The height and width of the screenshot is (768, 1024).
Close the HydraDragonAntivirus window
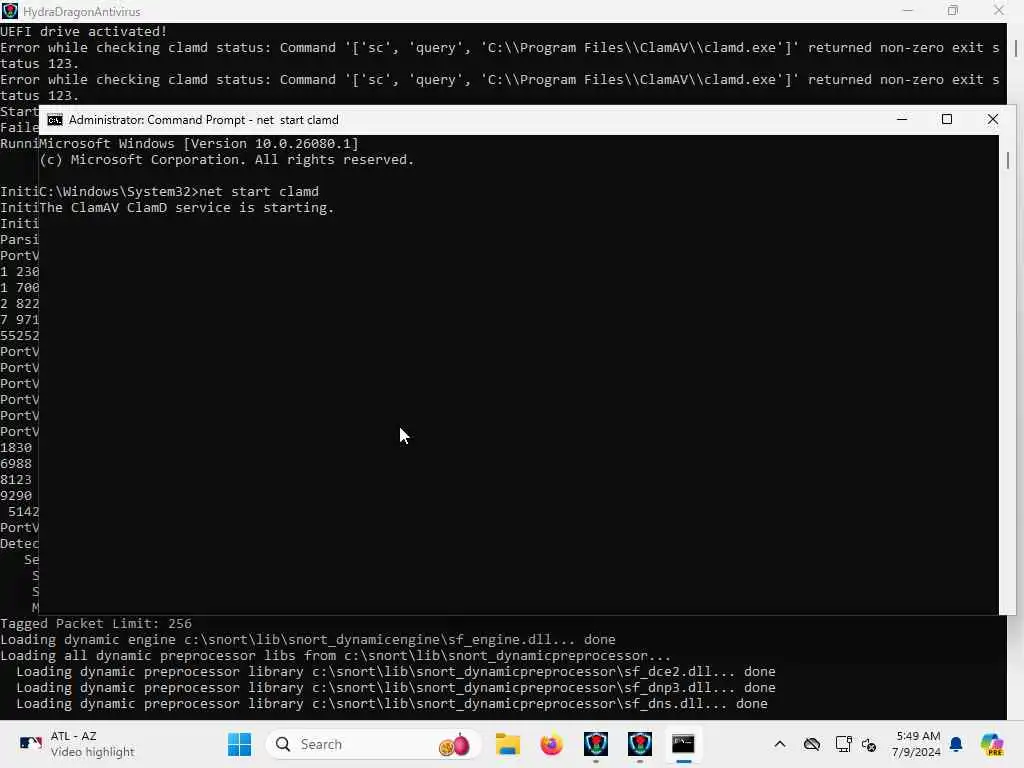point(999,11)
